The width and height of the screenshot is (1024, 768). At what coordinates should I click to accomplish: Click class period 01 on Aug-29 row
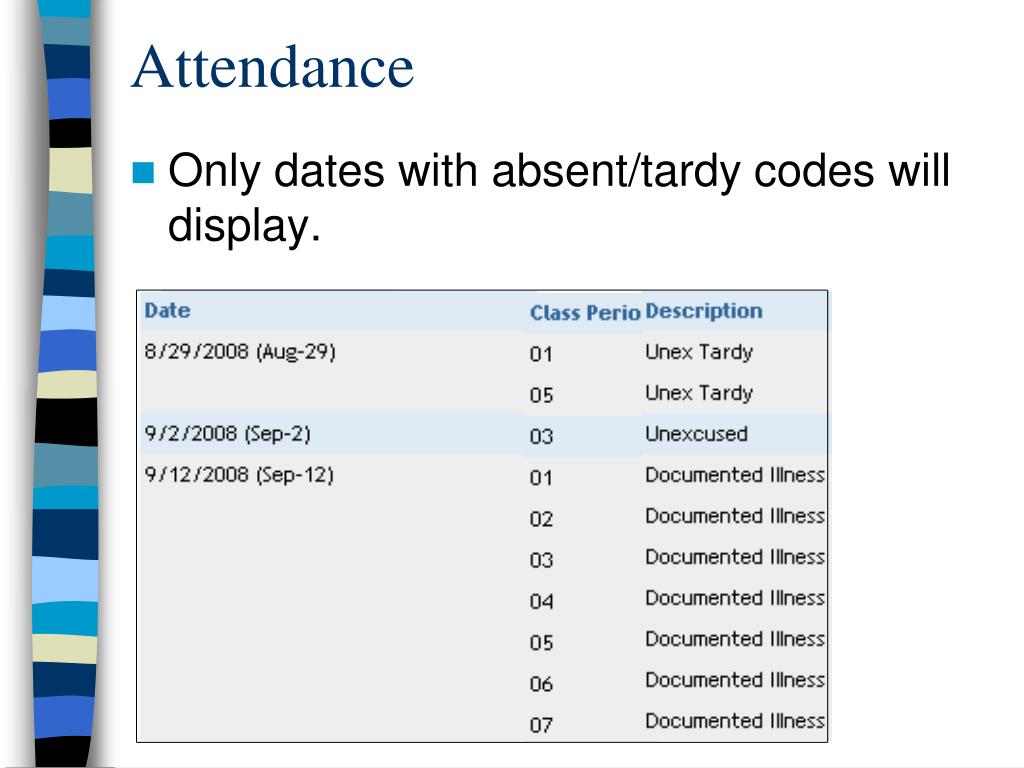coord(541,354)
